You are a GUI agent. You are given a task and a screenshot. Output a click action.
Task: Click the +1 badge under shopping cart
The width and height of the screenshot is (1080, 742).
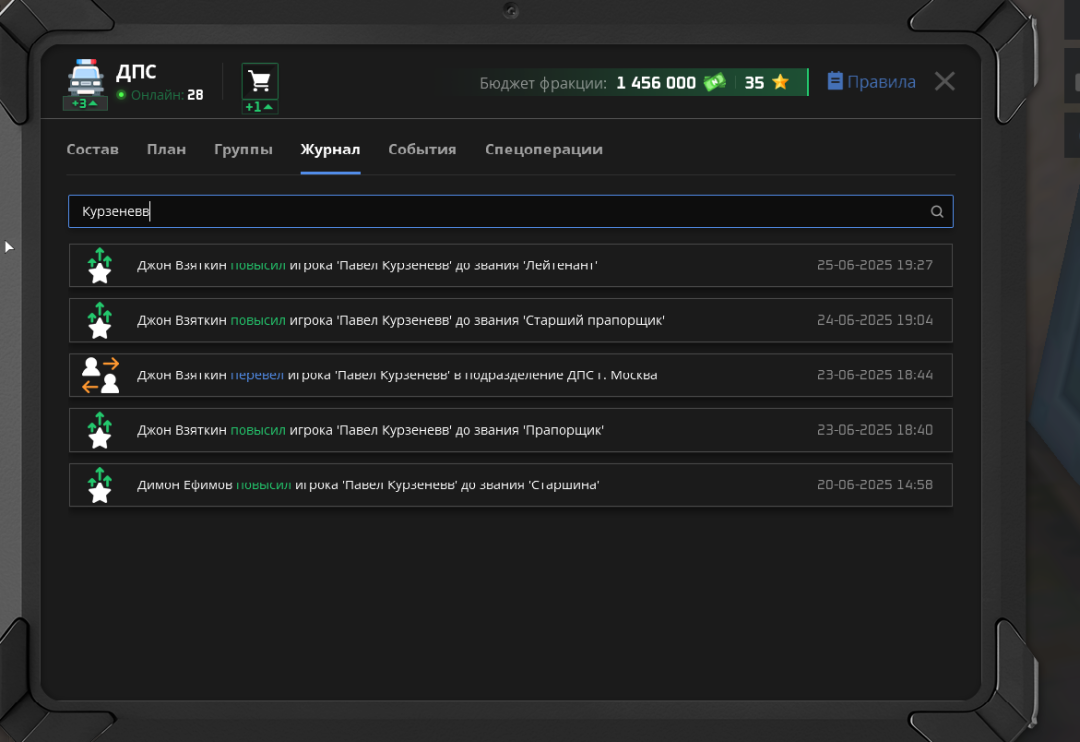(x=260, y=107)
